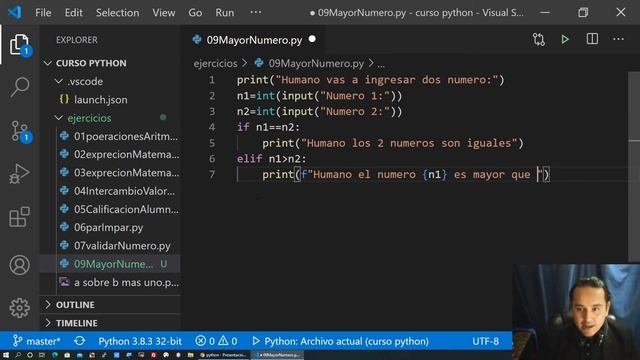The image size is (640, 360).
Task: Open the Selection menu
Action: coord(118,13)
